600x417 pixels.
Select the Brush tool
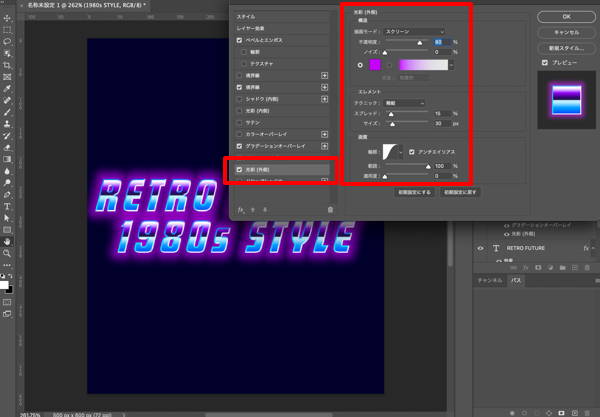[7, 112]
